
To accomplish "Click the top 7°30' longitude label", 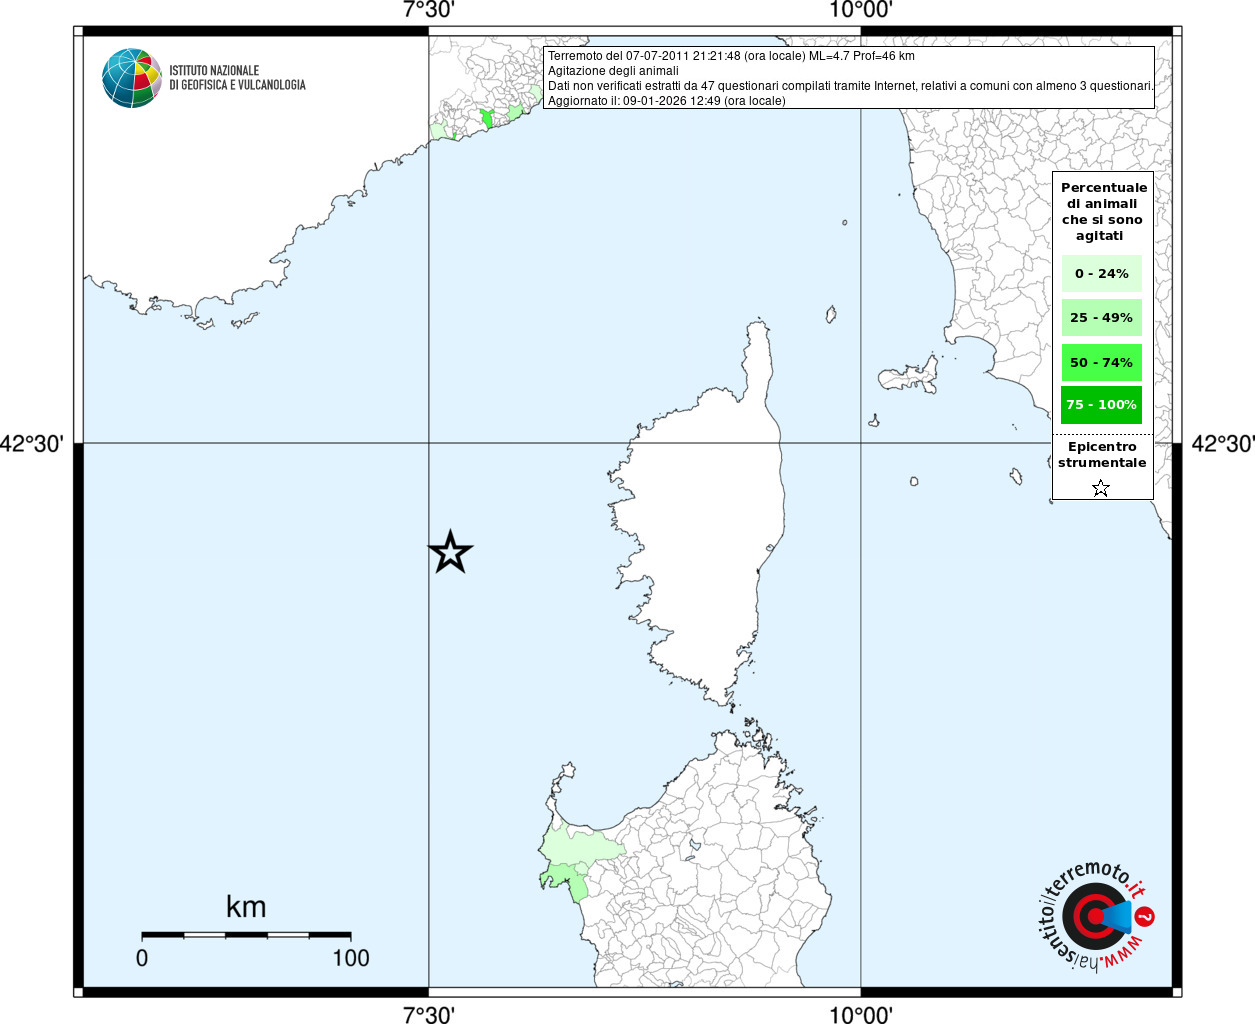I will (429, 10).
